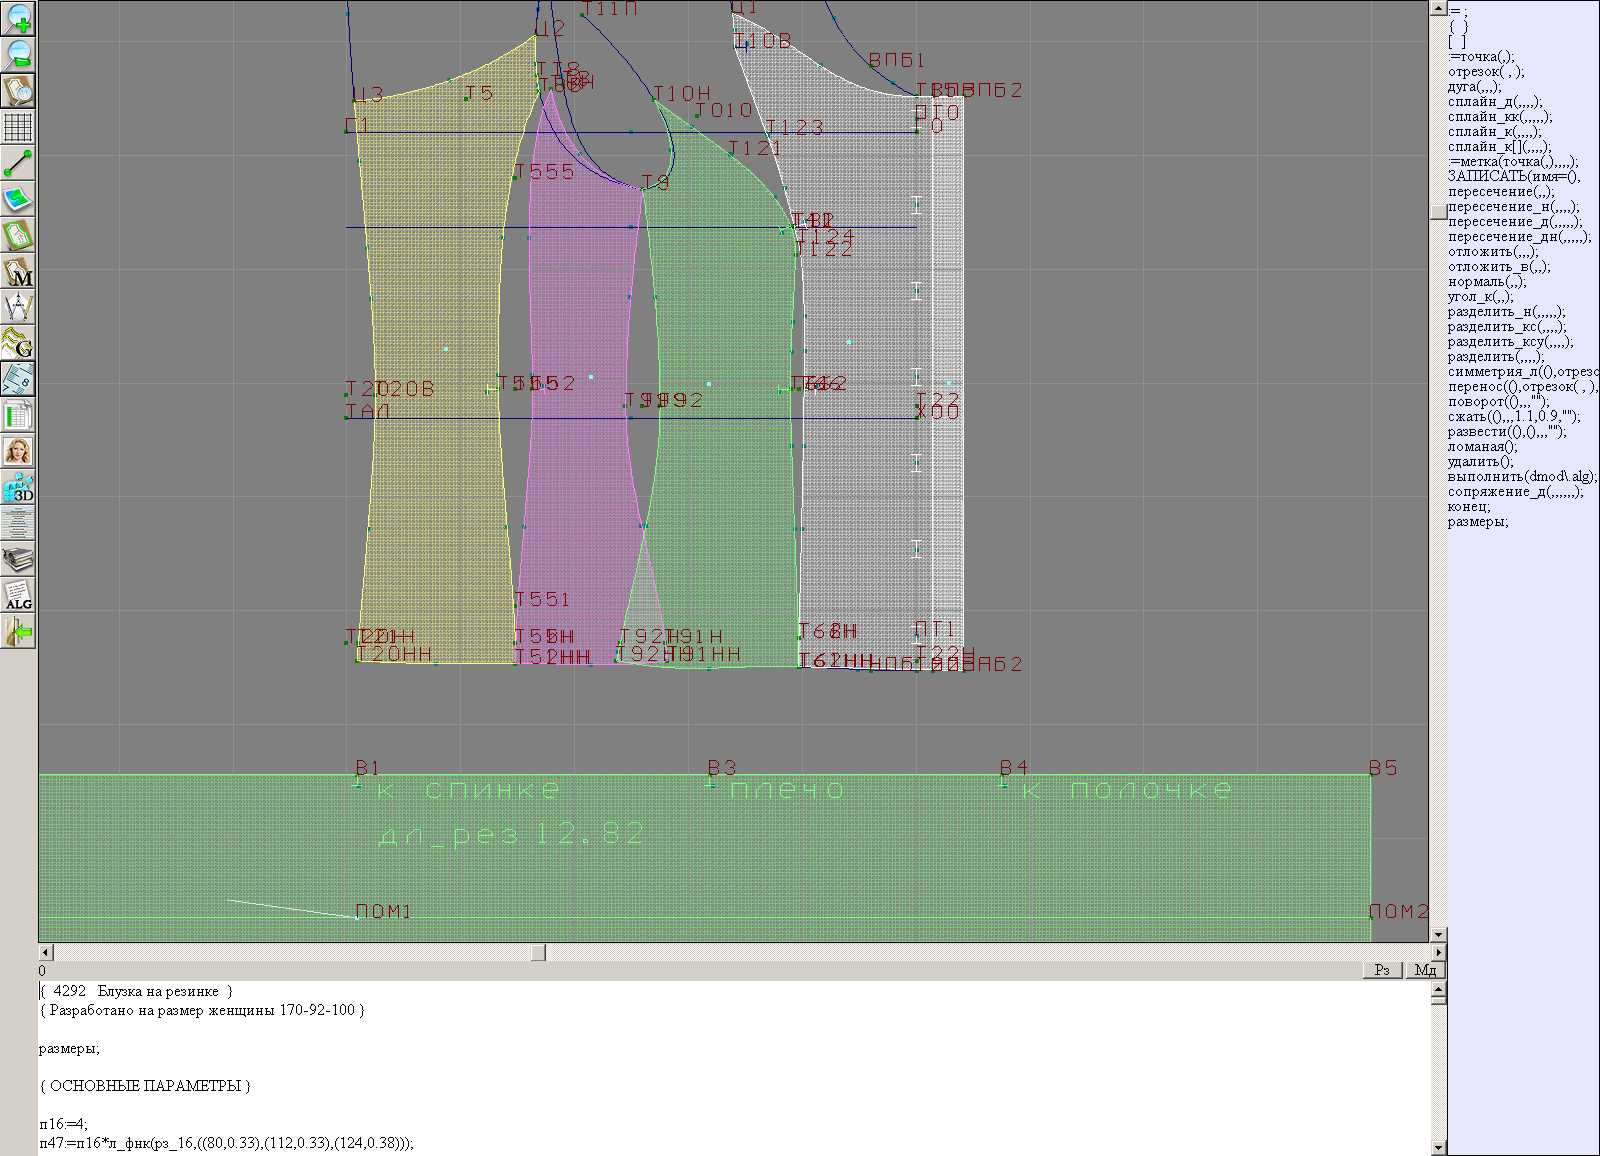Viewport: 1600px width, 1156px height.
Task: Select 'пересечение(,,);' in the operator list
Action: (1500, 192)
